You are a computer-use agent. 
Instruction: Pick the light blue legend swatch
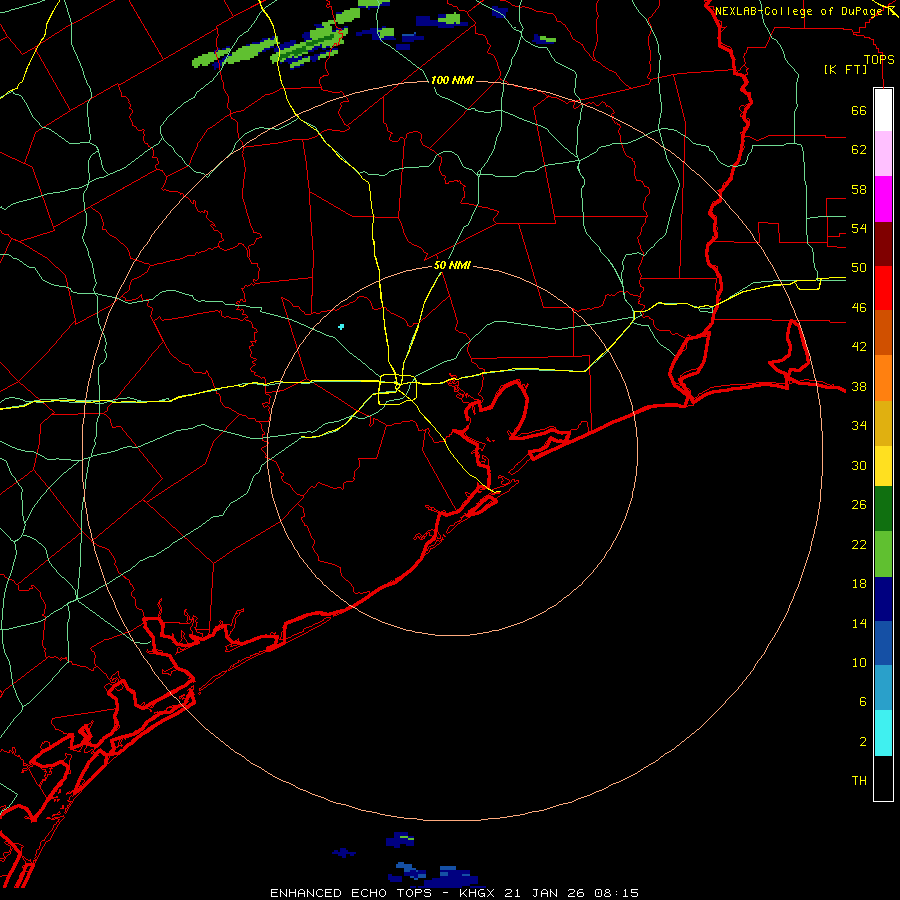(883, 688)
